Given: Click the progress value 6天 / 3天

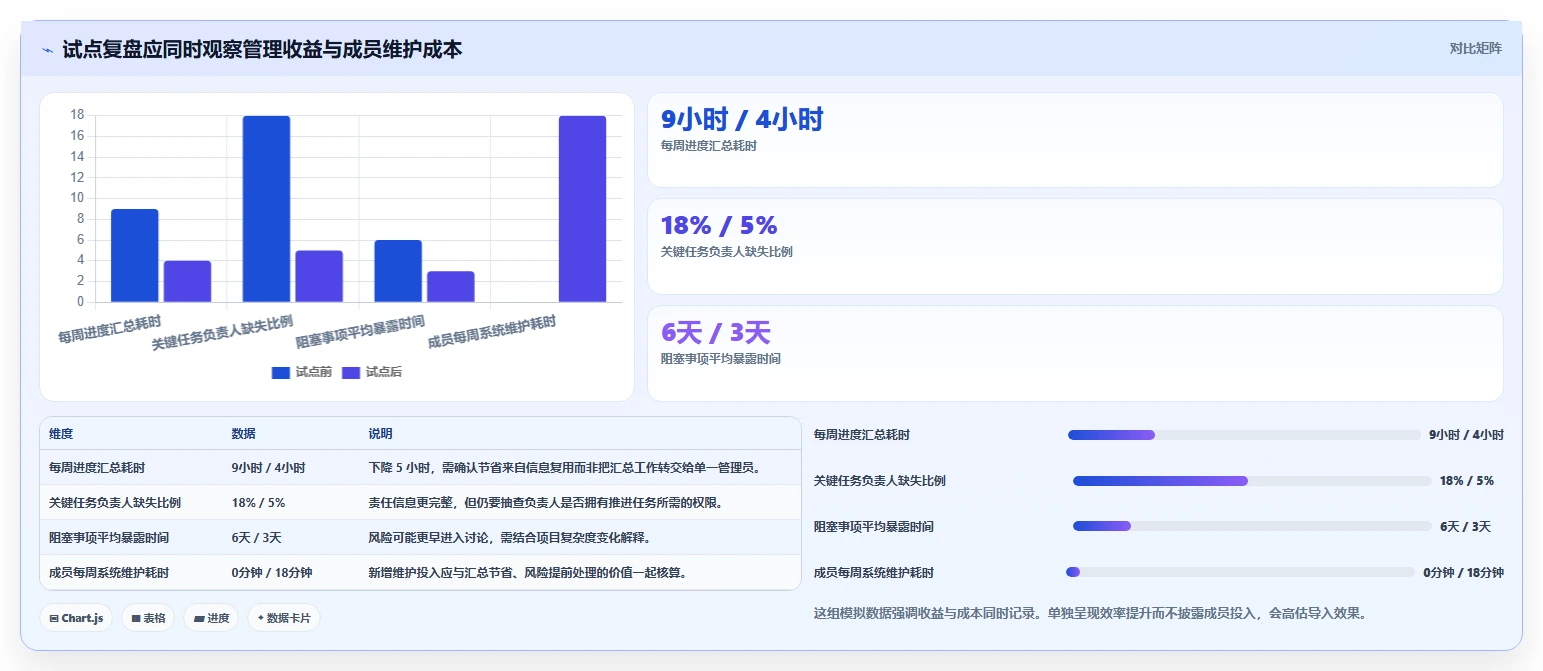Looking at the screenshot, I should (x=1465, y=526).
